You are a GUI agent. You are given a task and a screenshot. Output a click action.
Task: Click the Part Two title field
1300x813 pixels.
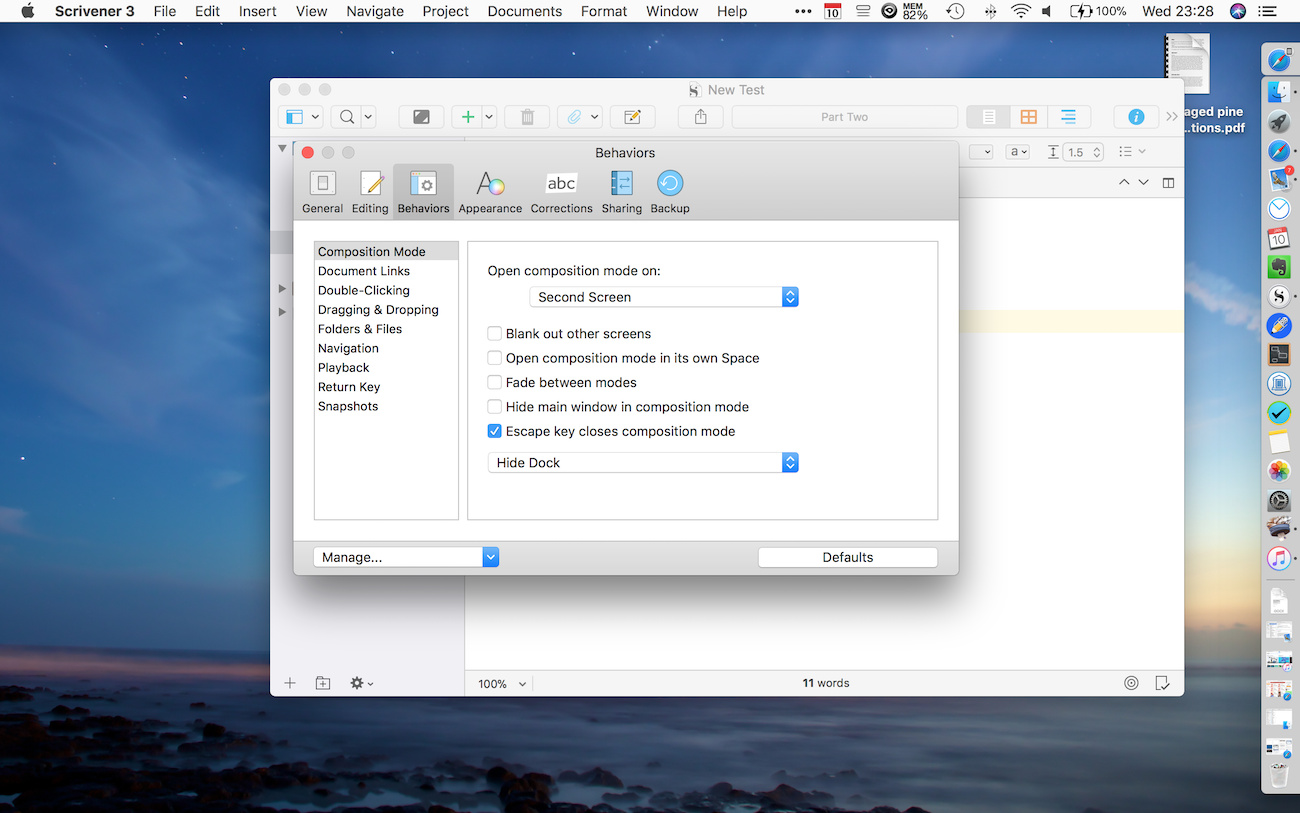click(x=844, y=117)
